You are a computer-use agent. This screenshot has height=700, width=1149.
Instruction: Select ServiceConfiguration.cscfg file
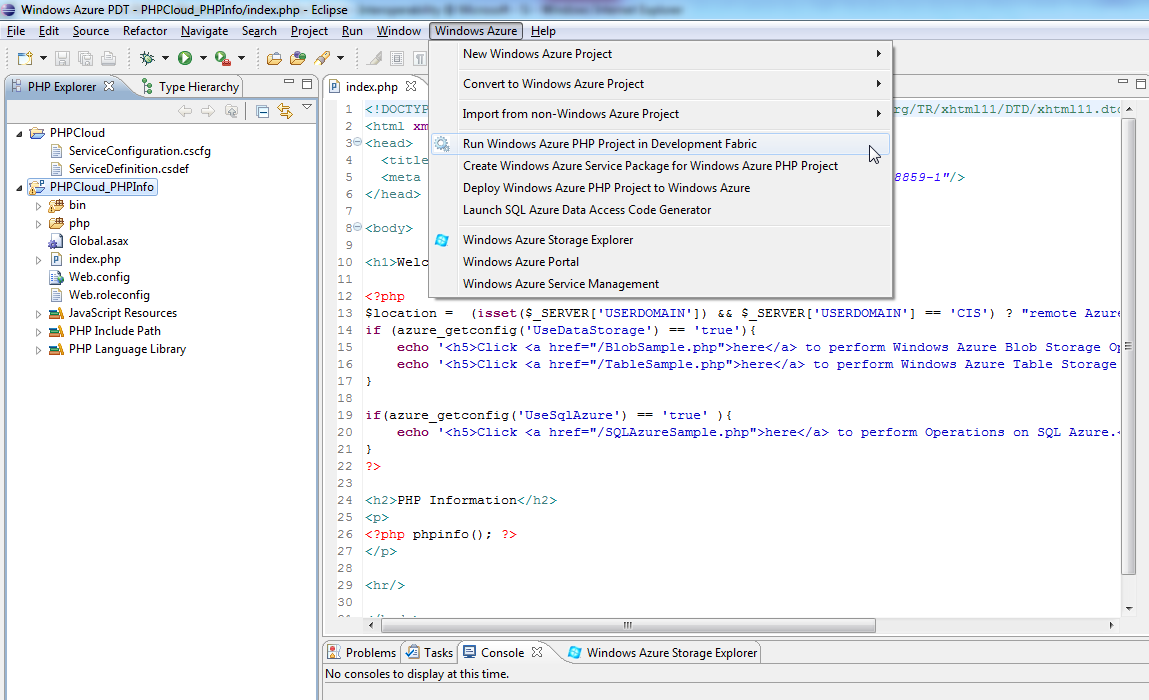pos(139,151)
